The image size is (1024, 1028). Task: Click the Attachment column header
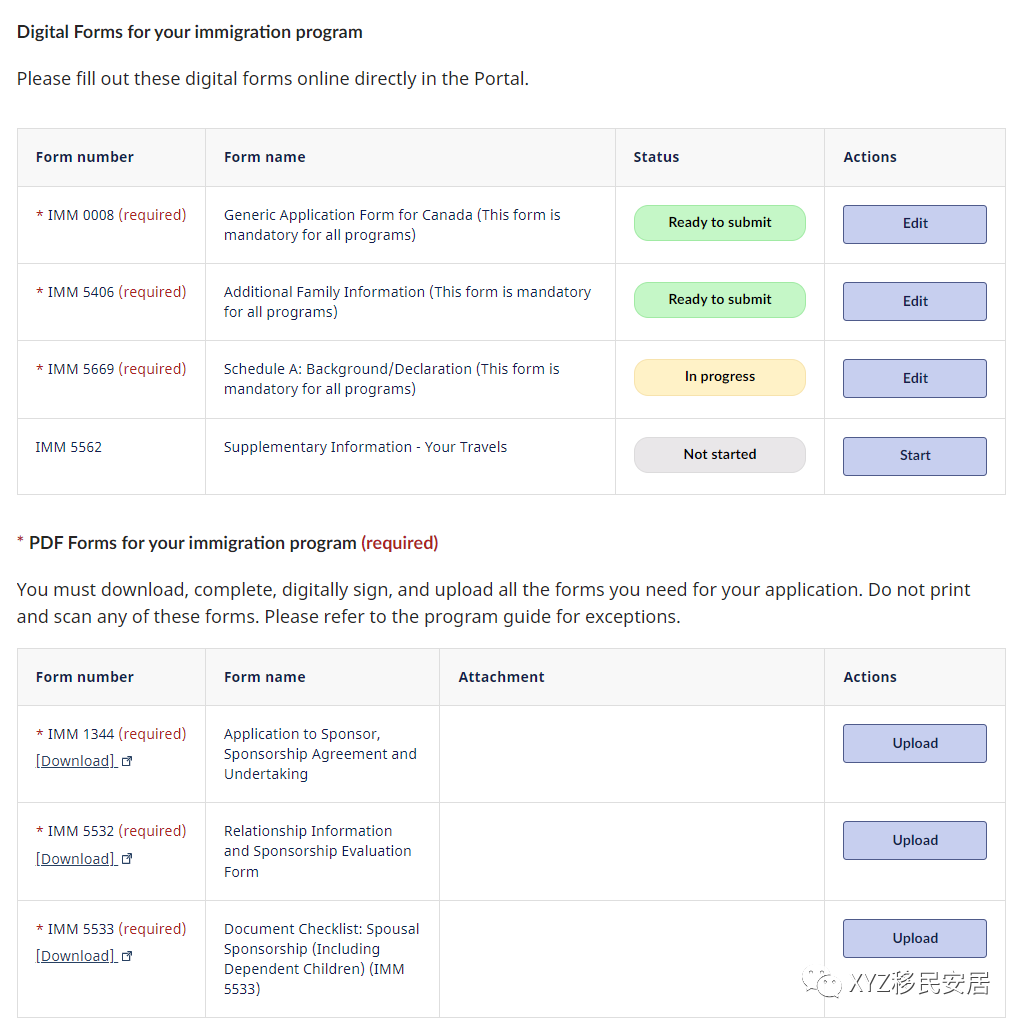[x=501, y=677]
